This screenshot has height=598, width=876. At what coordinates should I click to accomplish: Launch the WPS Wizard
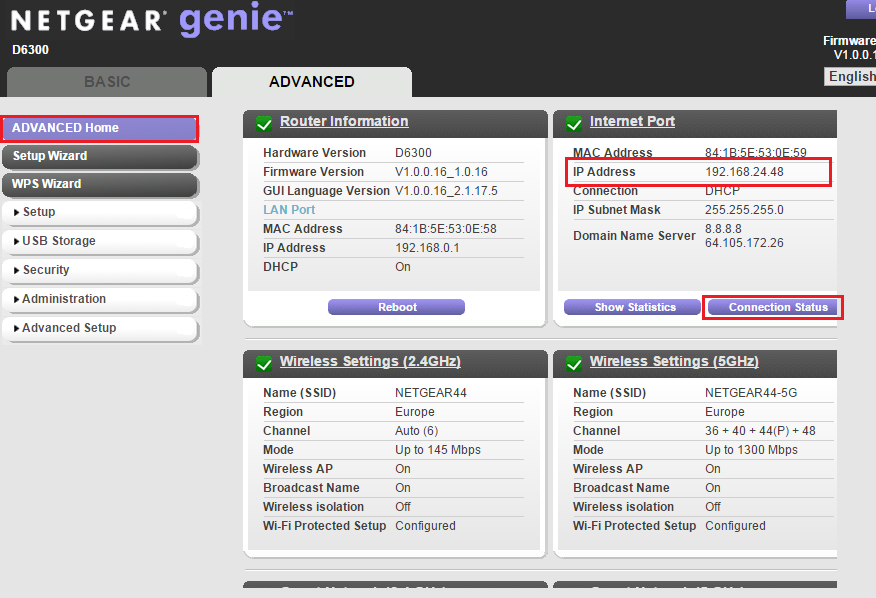click(100, 184)
